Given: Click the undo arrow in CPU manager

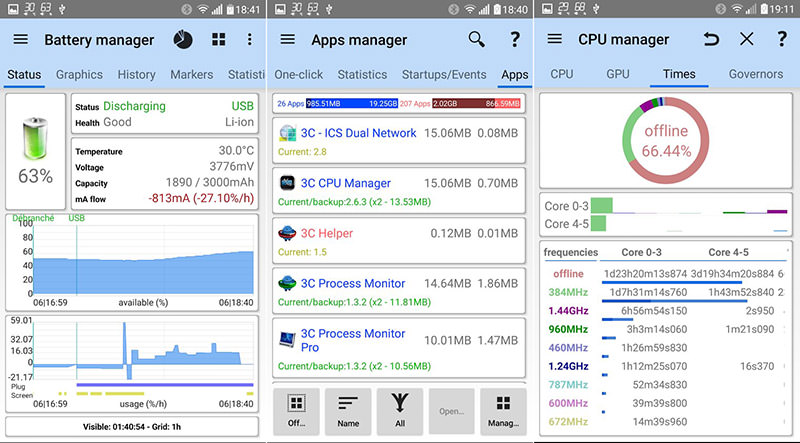Looking at the screenshot, I should tap(711, 40).
